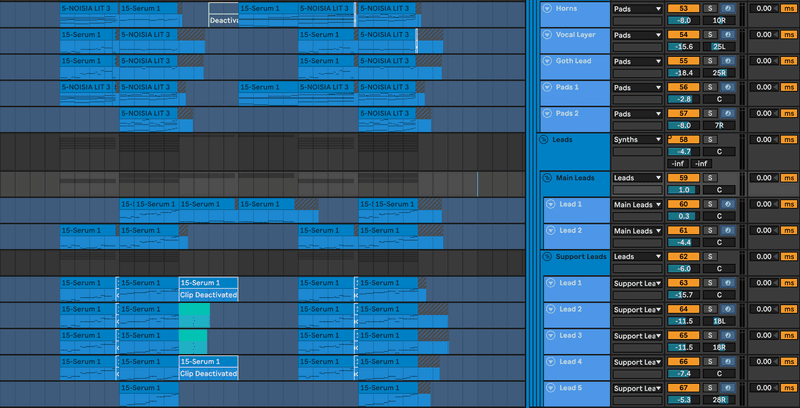Toggle track activator 65 on Lead 3
Viewport: 800px width, 408px height.
tap(683, 336)
